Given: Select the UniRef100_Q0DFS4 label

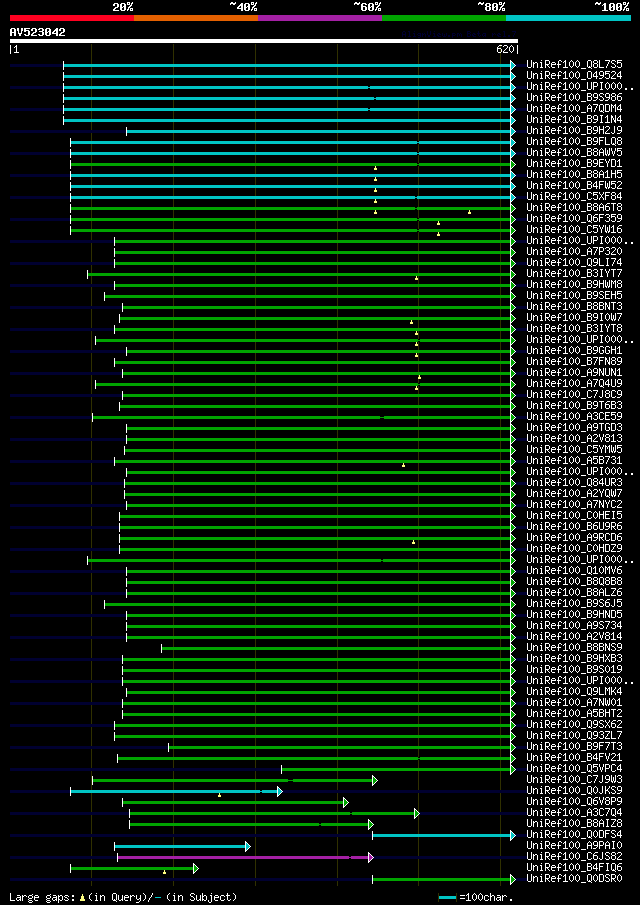Looking at the screenshot, I should (x=574, y=835).
